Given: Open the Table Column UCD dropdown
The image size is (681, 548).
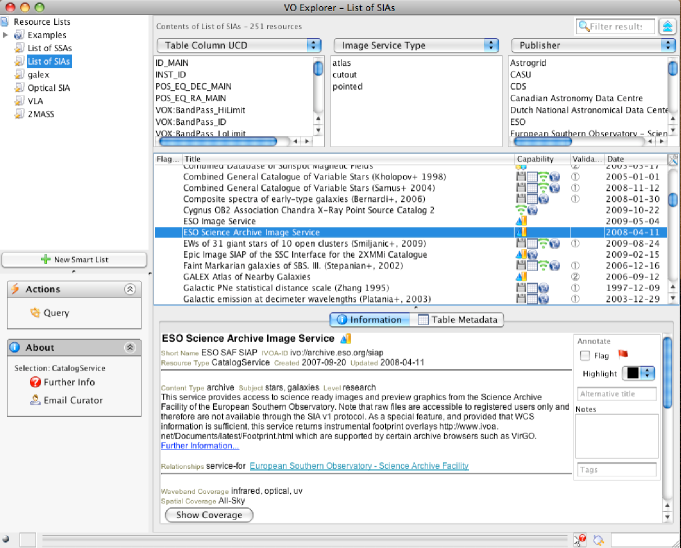Looking at the screenshot, I should (239, 45).
